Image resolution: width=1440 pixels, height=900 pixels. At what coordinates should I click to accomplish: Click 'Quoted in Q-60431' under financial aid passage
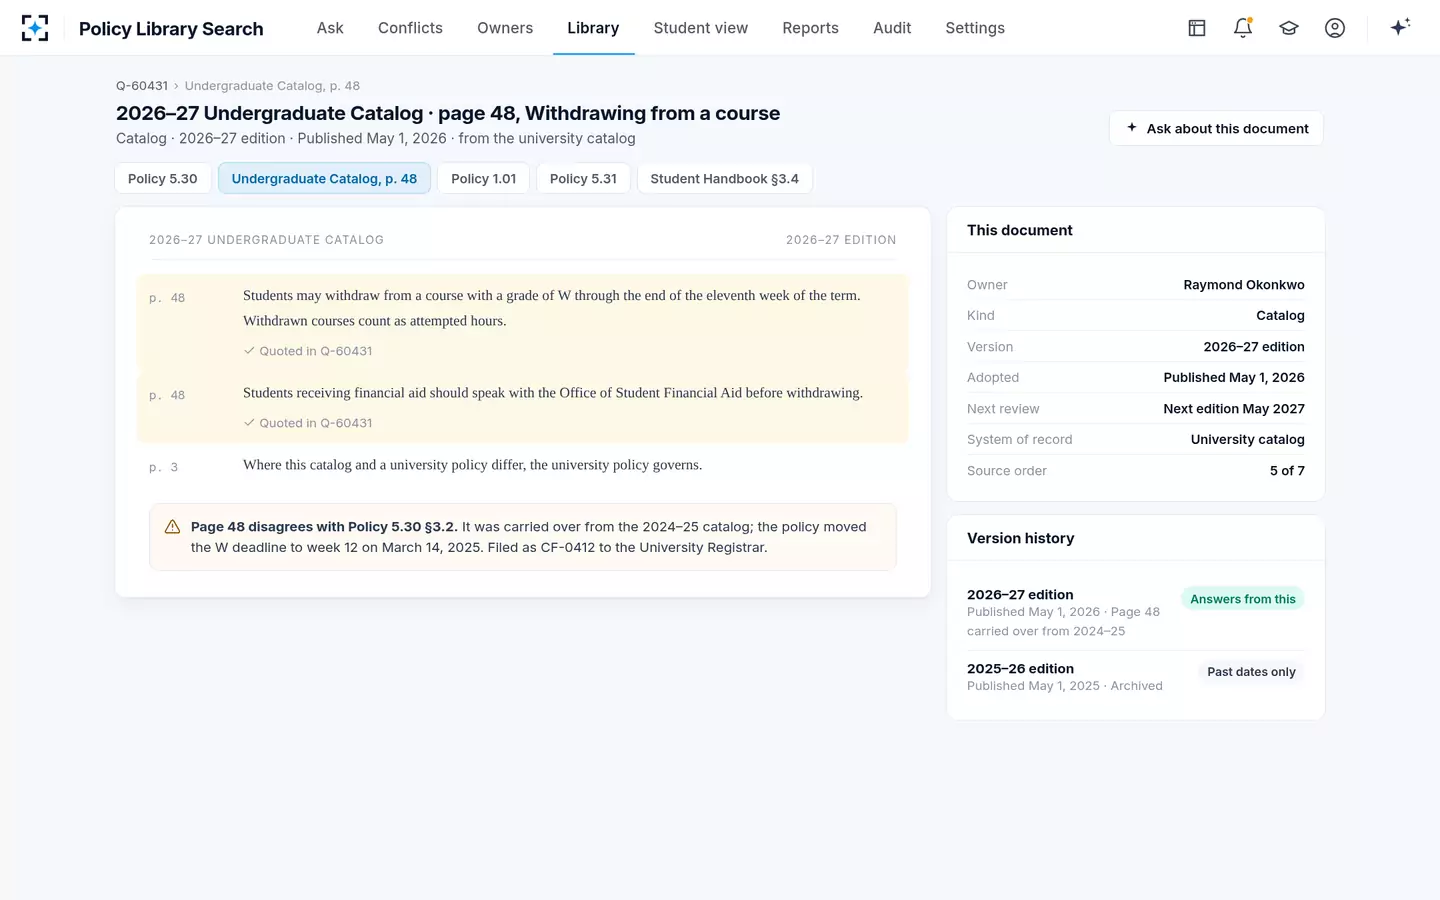coord(308,423)
